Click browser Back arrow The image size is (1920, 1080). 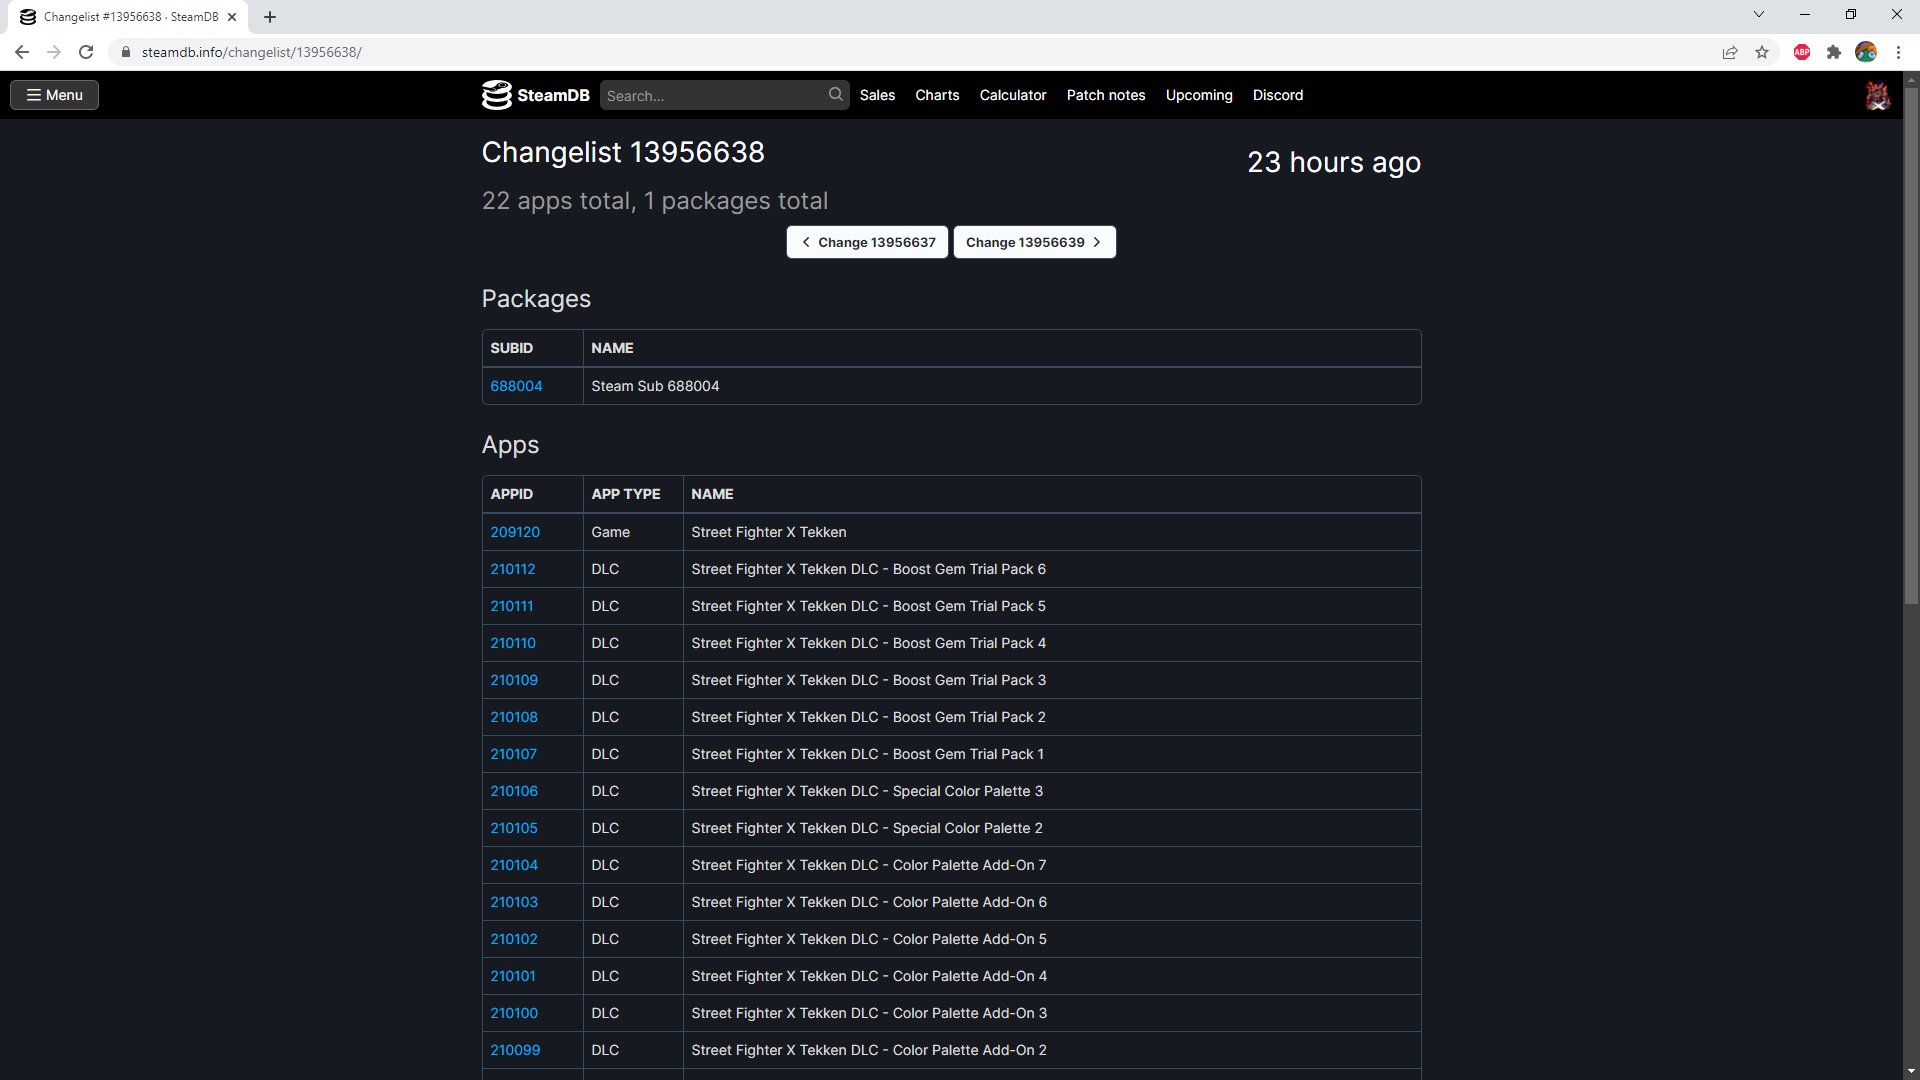22,52
